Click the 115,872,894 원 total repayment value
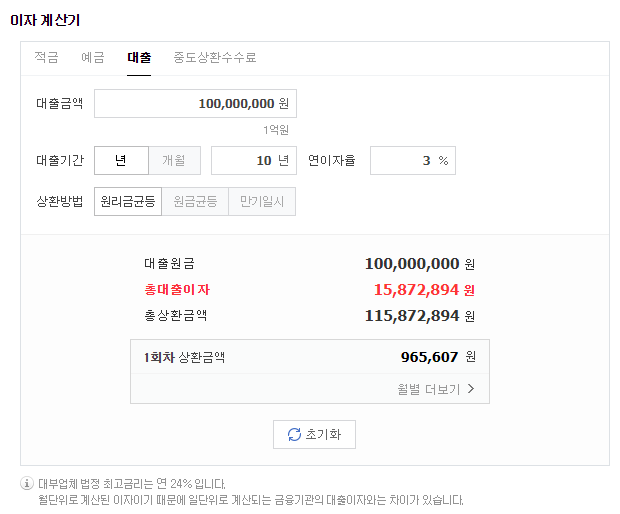The image size is (620, 514). [x=420, y=316]
